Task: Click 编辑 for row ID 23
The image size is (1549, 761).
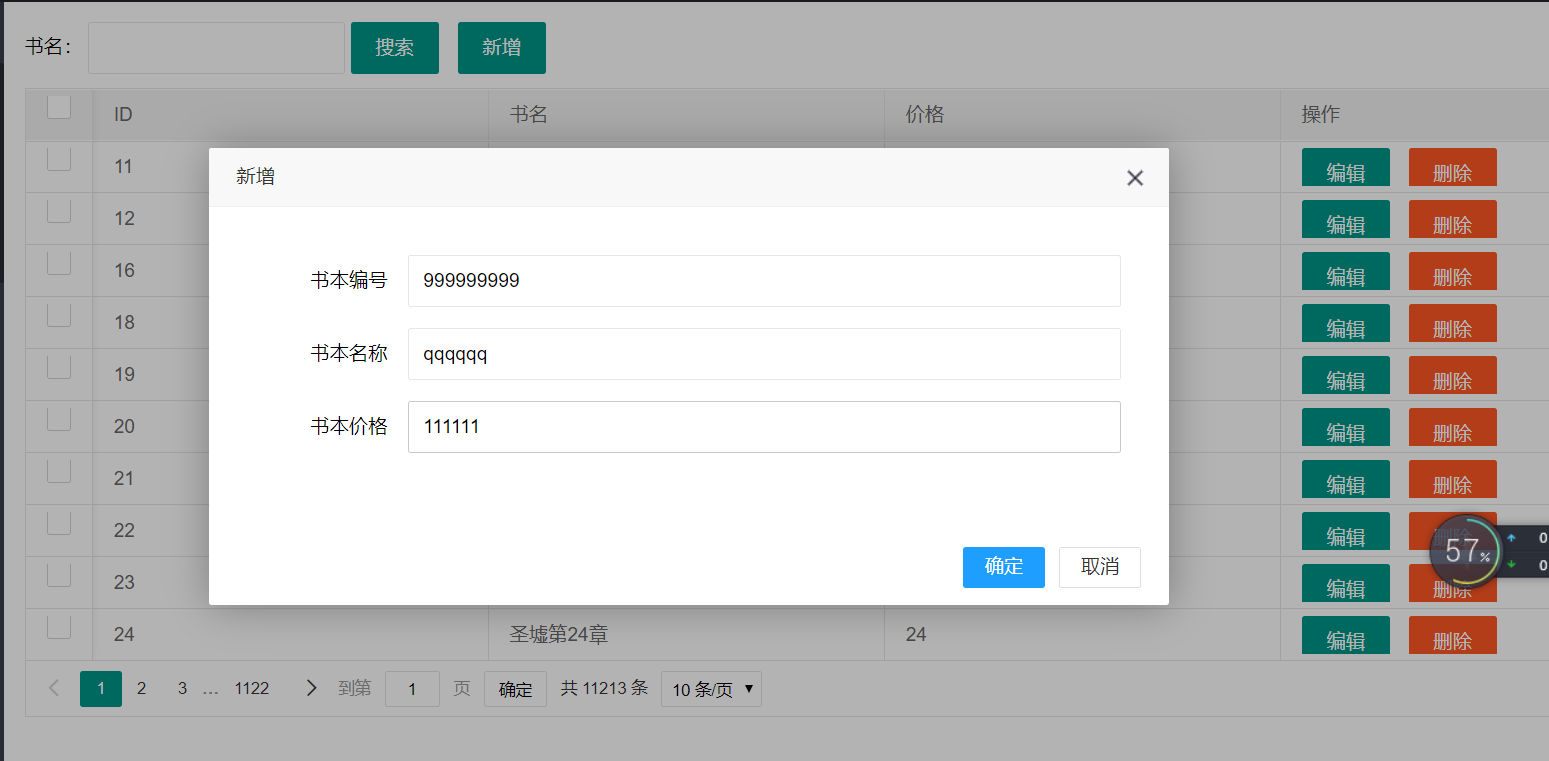Action: (x=1346, y=583)
